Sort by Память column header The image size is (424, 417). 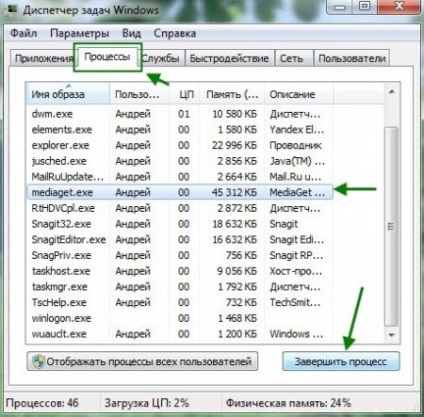point(232,94)
